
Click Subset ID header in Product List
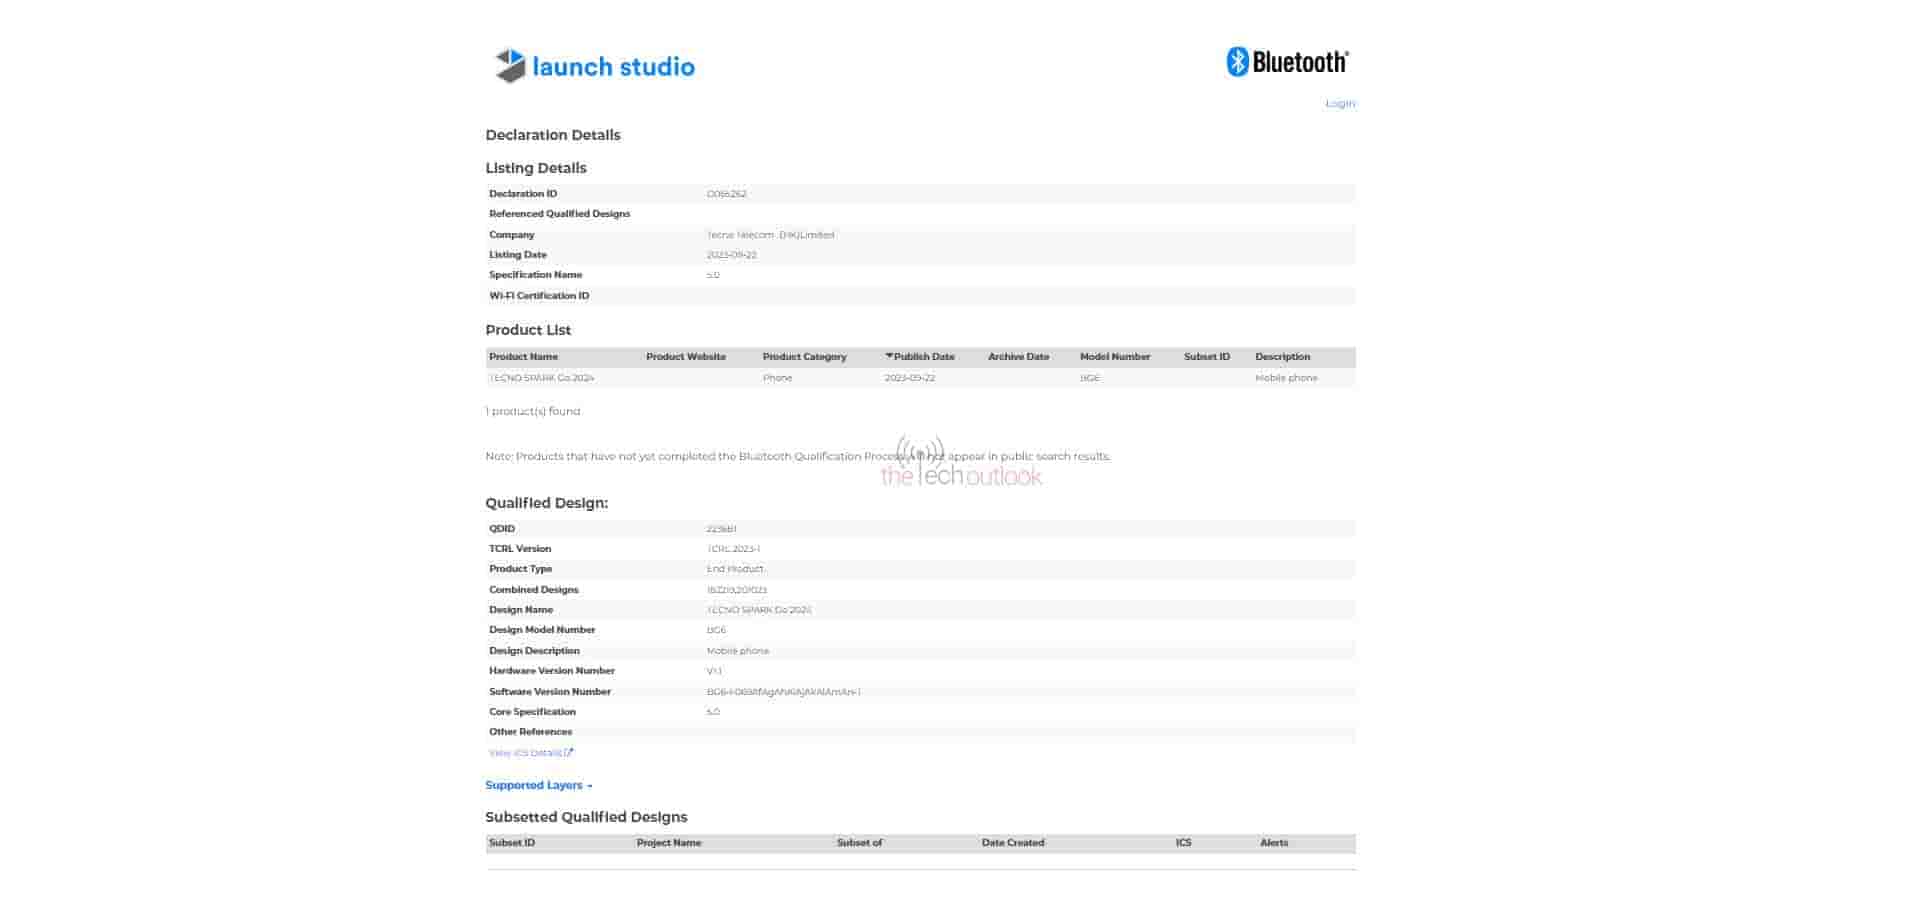coord(1206,357)
